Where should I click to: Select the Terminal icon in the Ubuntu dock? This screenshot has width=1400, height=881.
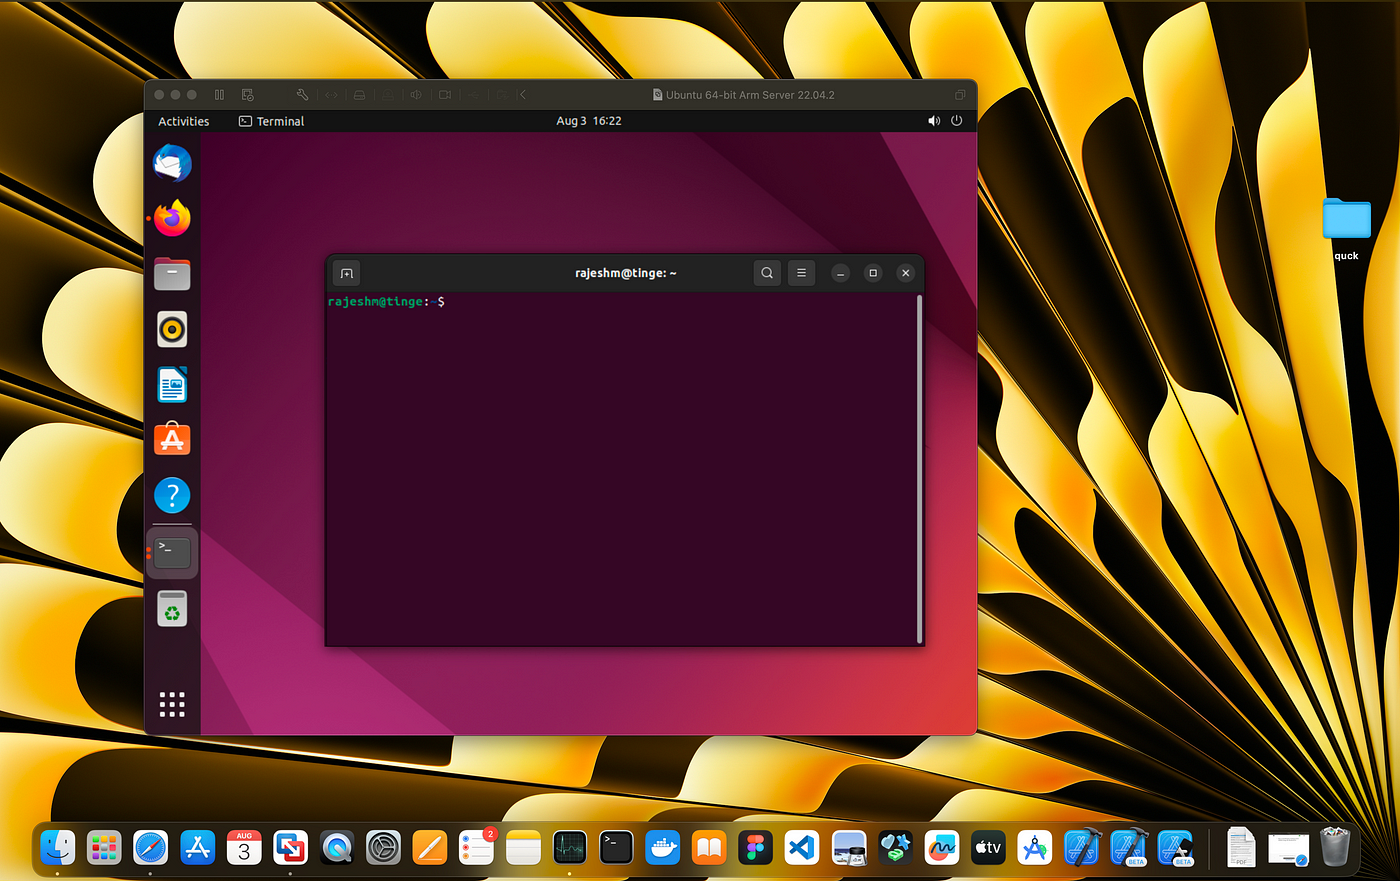coord(172,552)
